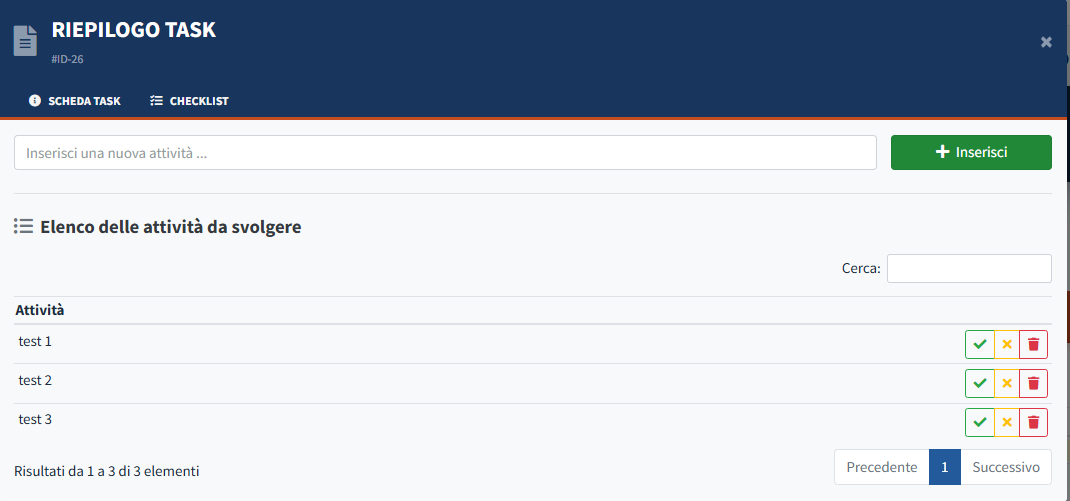Click yellow X icon for test 1
This screenshot has width=1070, height=501.
click(x=1007, y=344)
